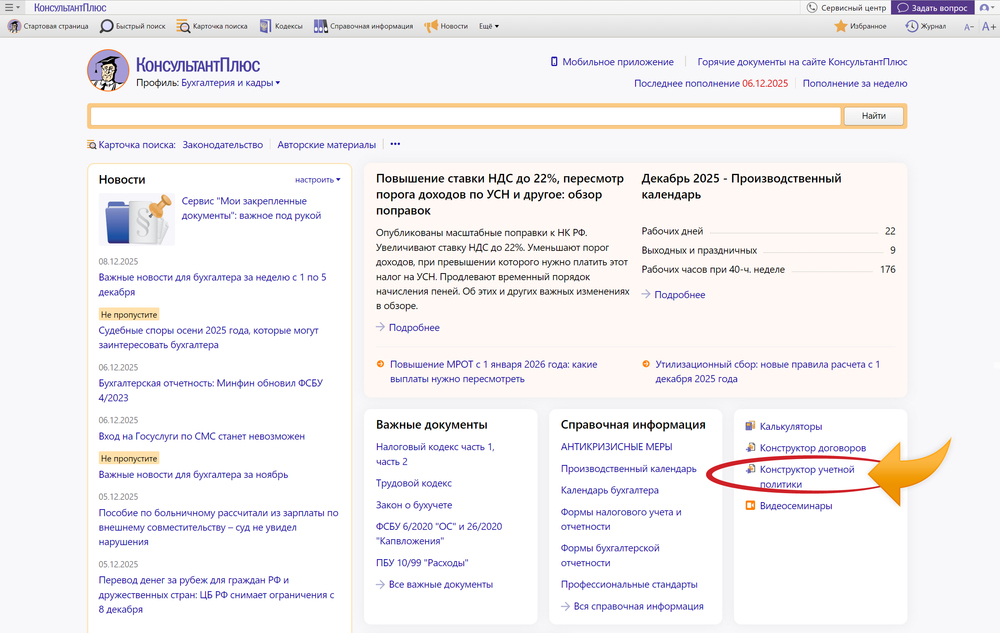Open Карточка поиска from the toolbar

point(183,26)
